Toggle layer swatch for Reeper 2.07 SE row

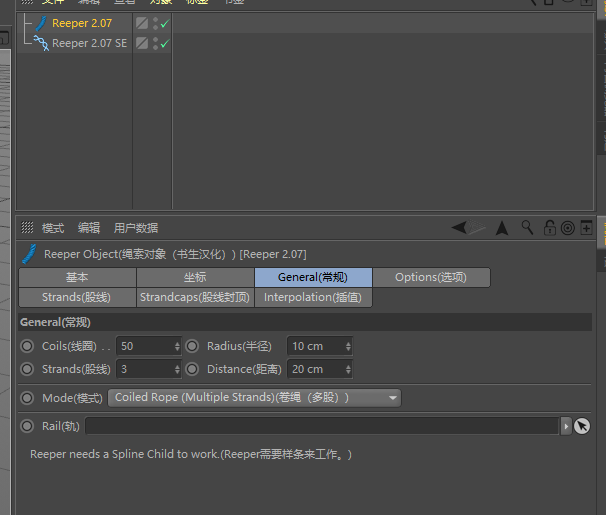point(142,43)
